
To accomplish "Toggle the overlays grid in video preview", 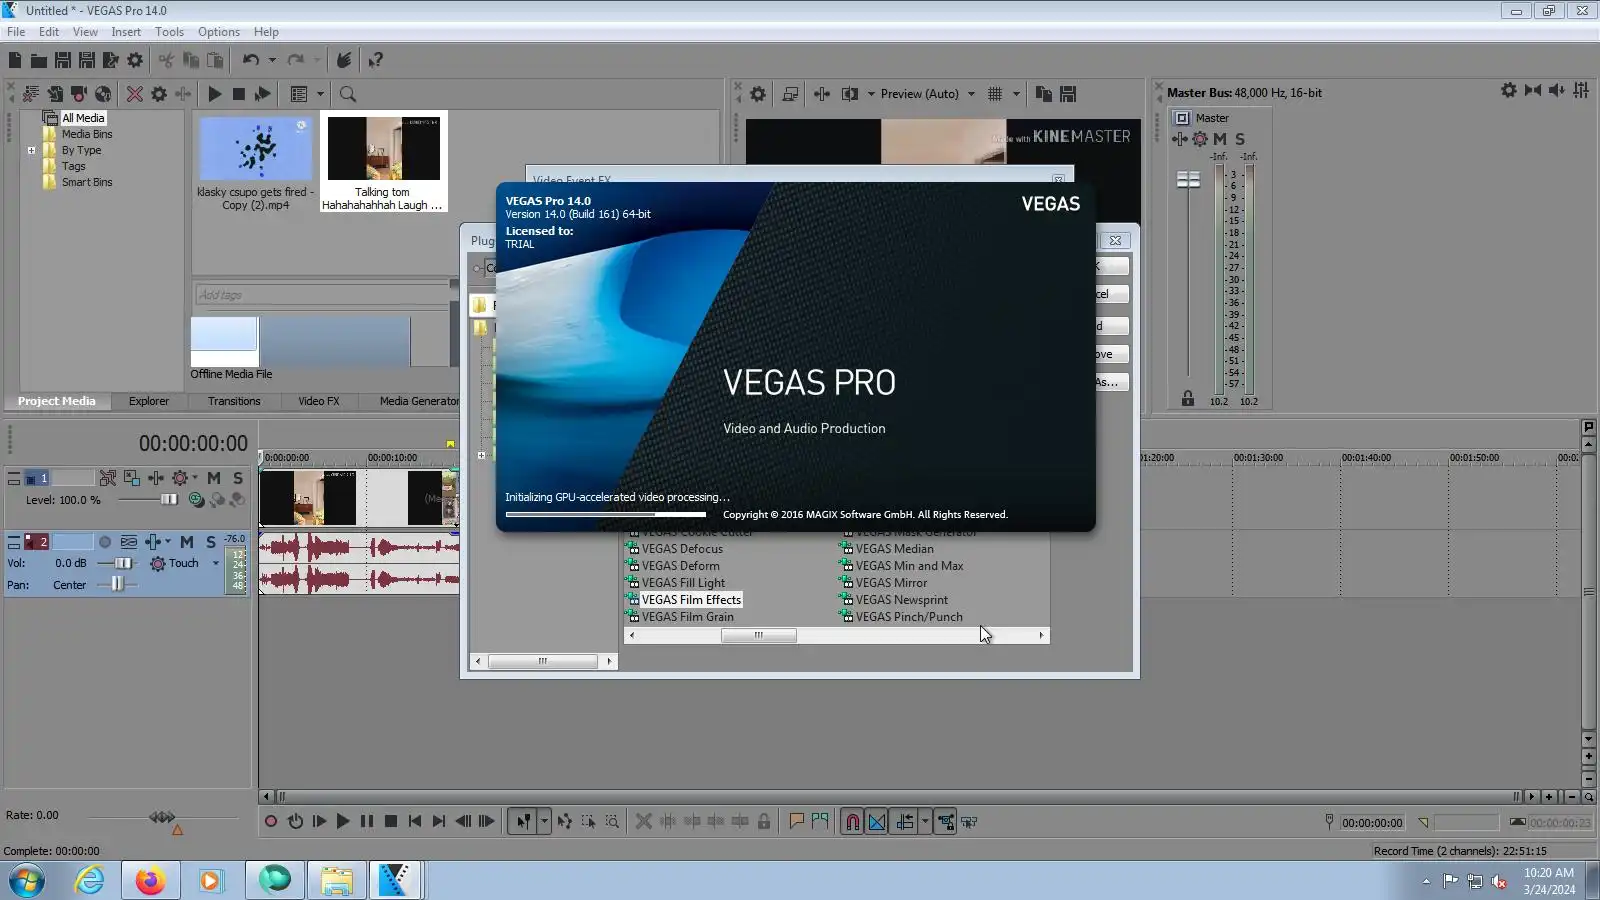I will point(995,94).
